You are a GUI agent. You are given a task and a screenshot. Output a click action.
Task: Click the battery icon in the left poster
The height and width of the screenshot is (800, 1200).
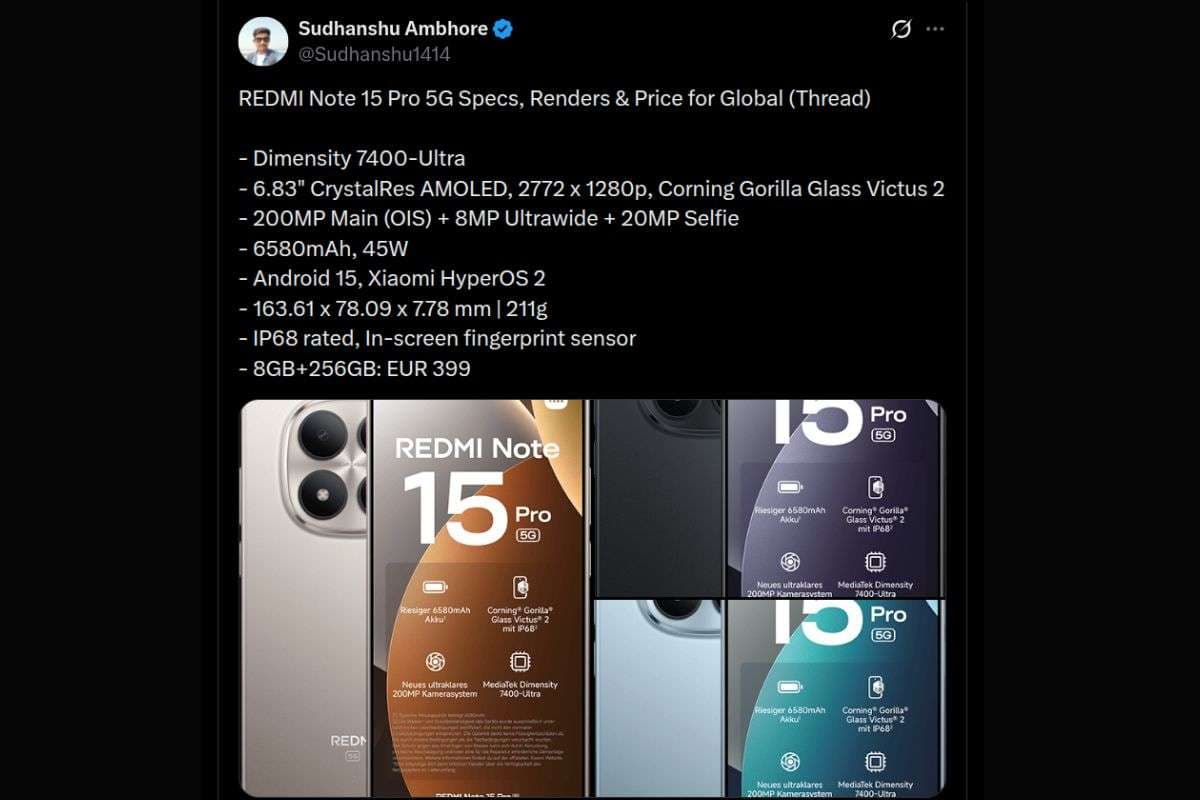[434, 587]
